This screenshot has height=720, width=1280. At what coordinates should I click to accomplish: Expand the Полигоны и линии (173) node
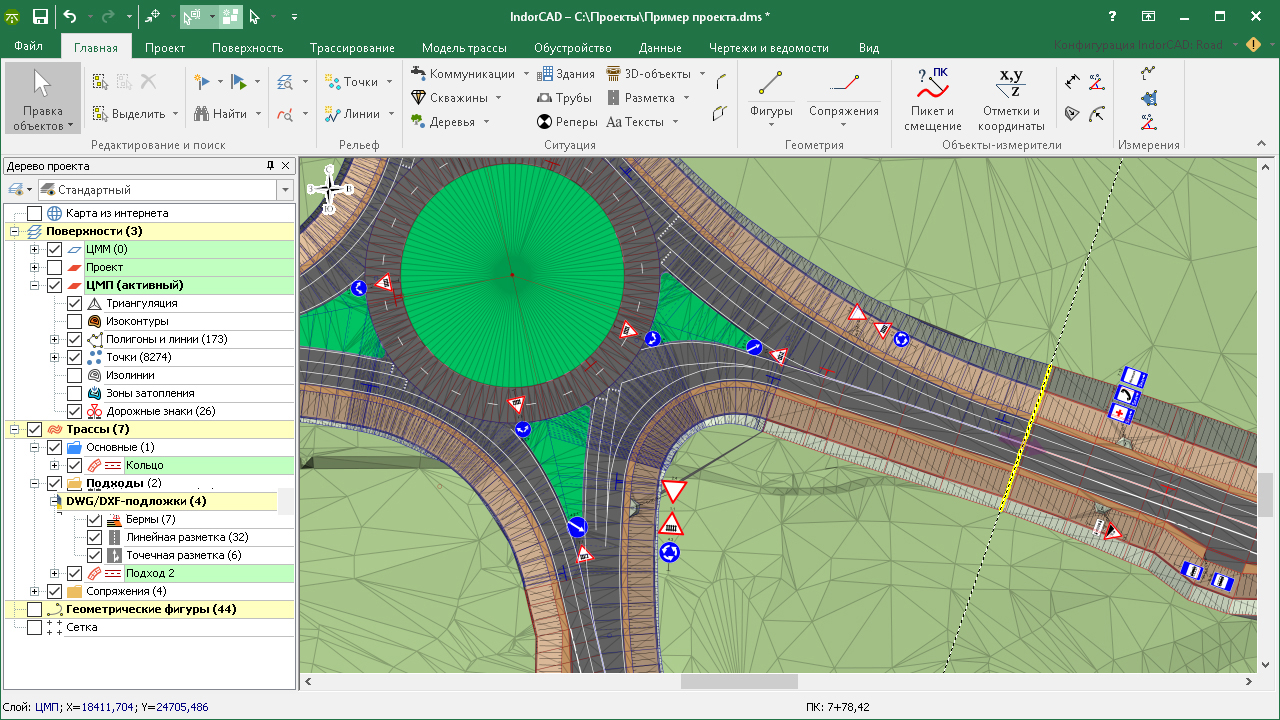[x=54, y=339]
